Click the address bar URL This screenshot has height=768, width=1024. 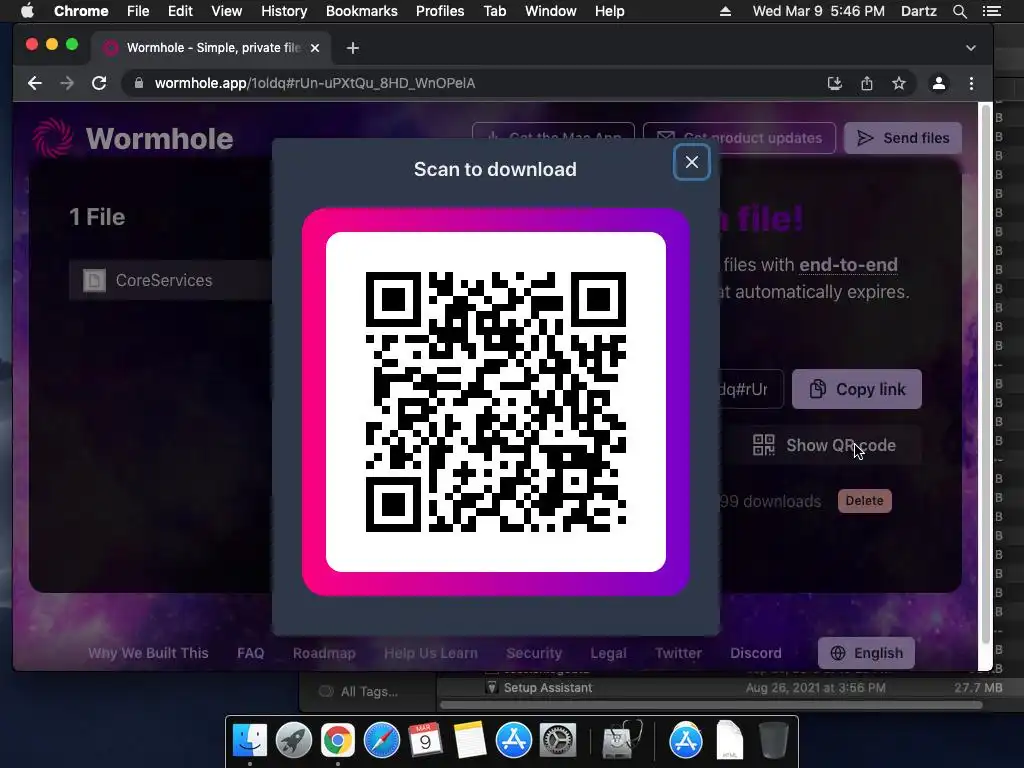point(315,83)
